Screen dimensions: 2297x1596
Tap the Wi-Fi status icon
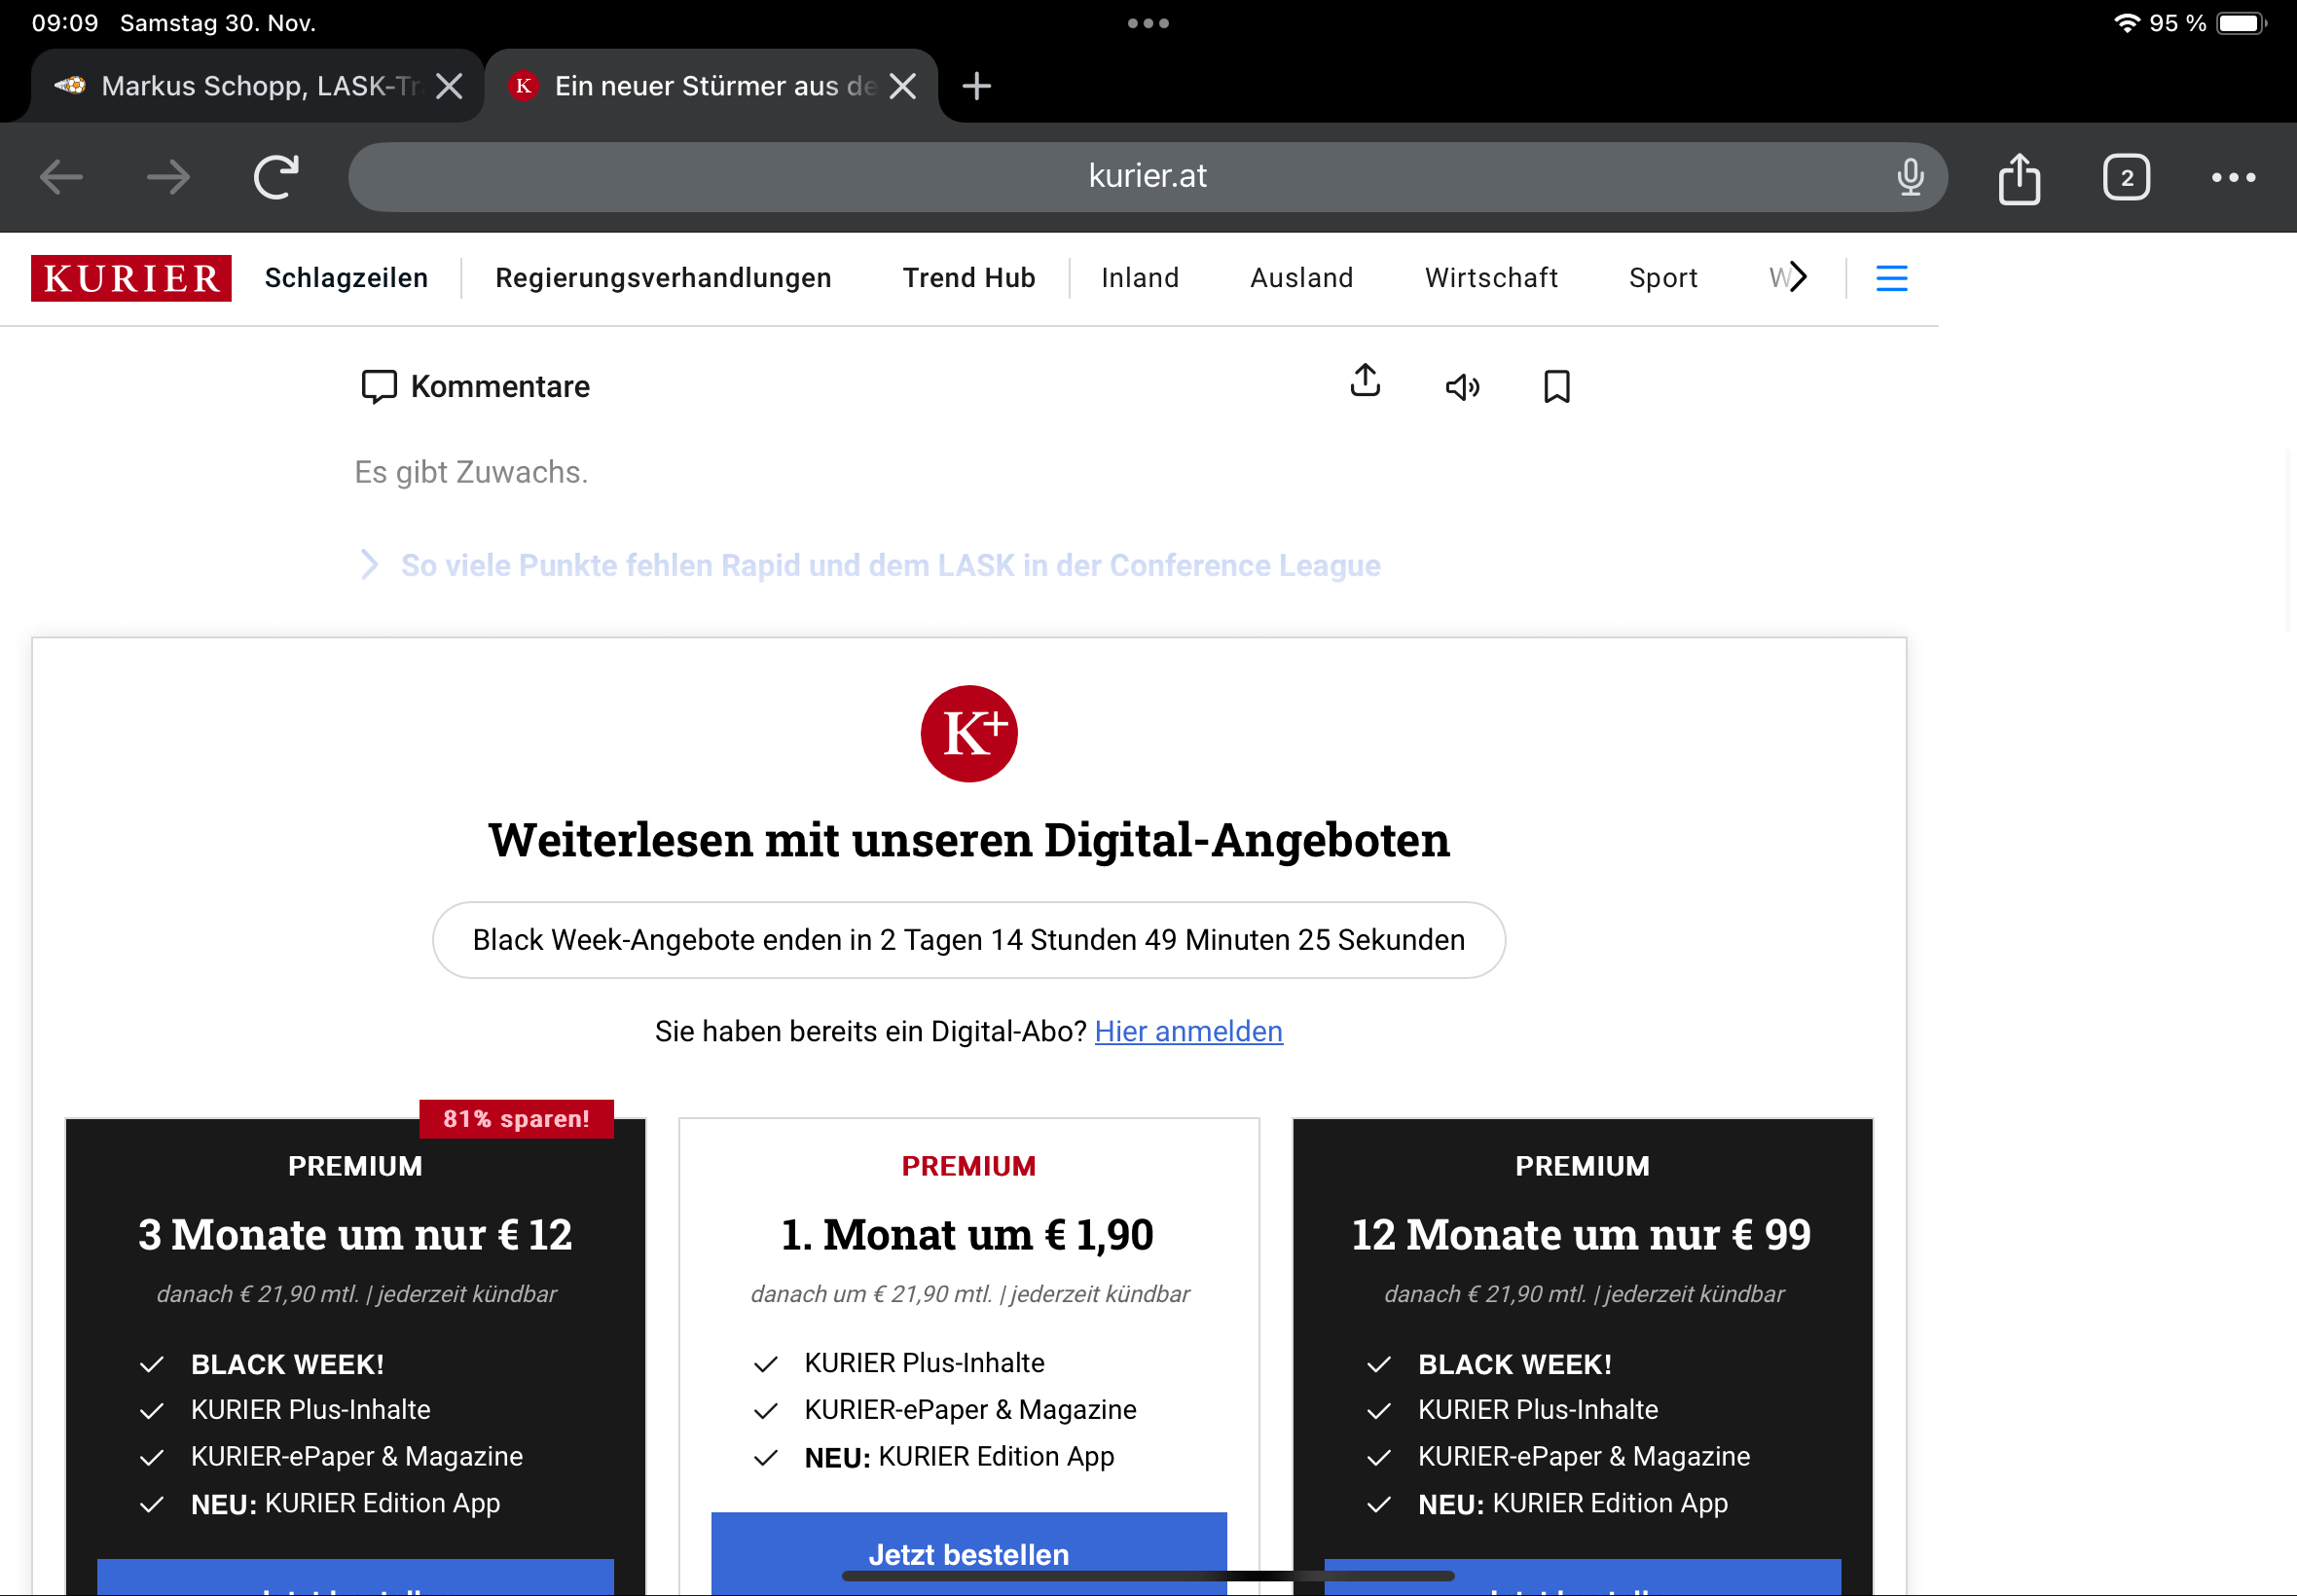2127,23
